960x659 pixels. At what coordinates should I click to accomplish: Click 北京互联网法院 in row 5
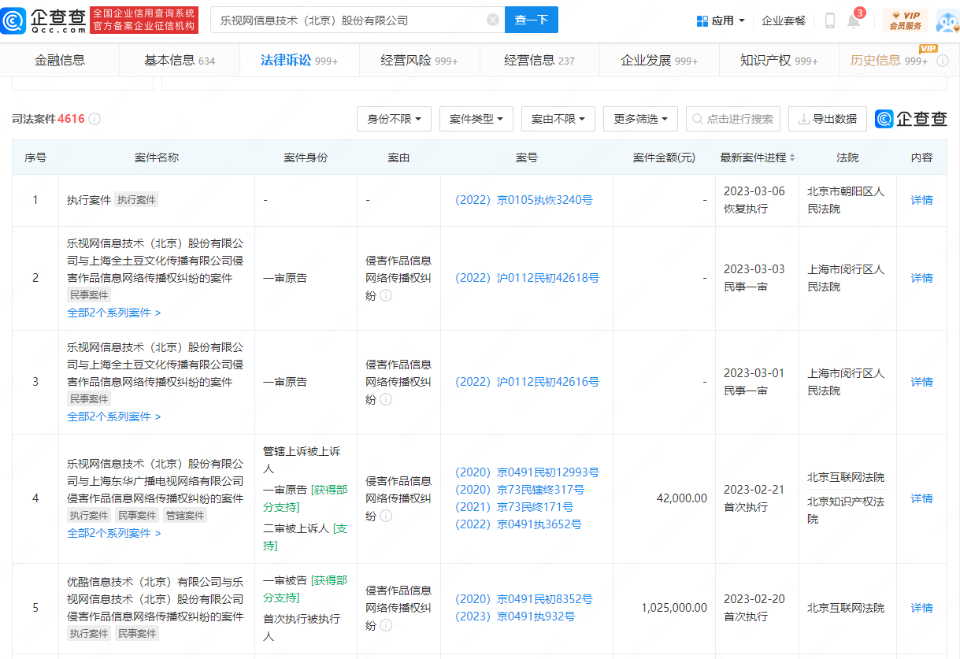[846, 608]
